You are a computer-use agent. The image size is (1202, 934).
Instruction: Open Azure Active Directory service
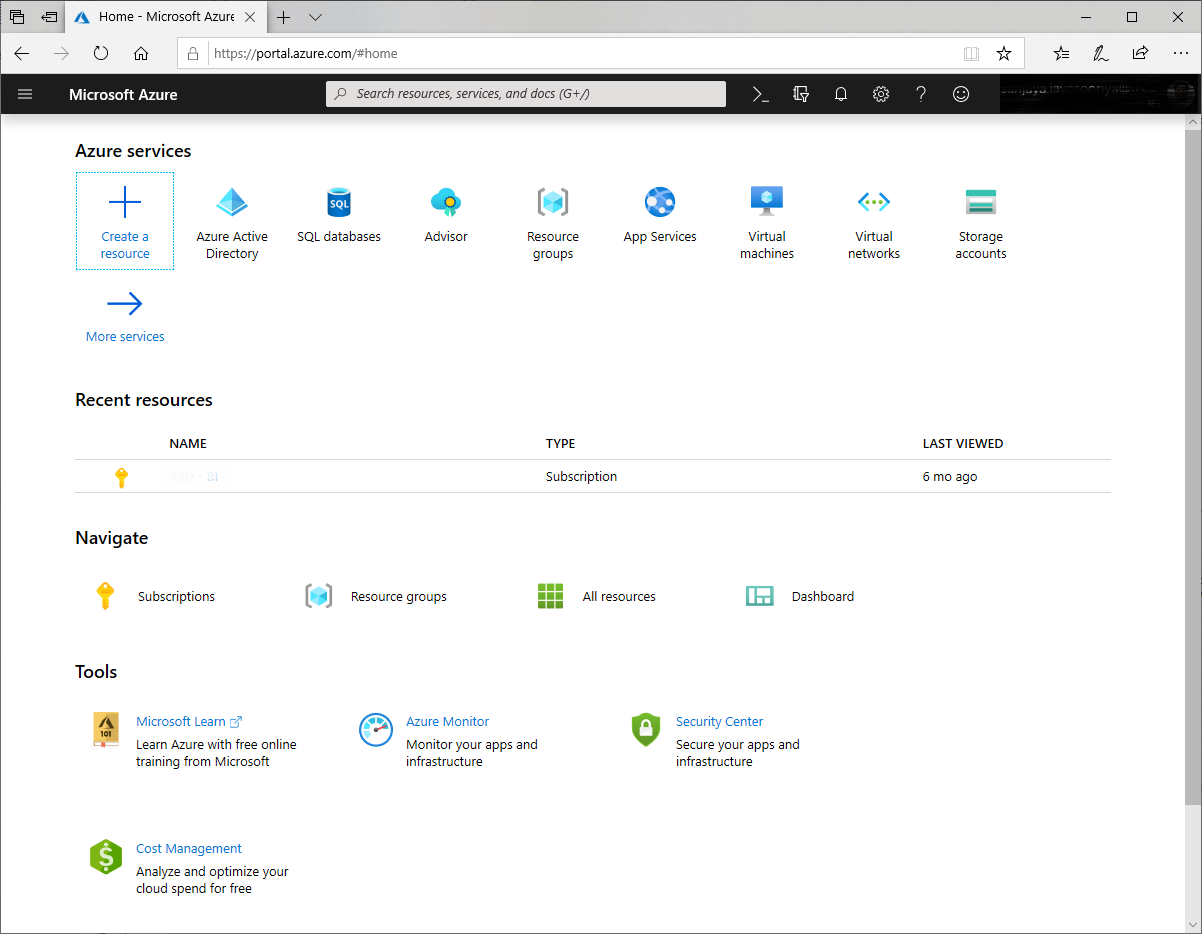pyautogui.click(x=232, y=223)
